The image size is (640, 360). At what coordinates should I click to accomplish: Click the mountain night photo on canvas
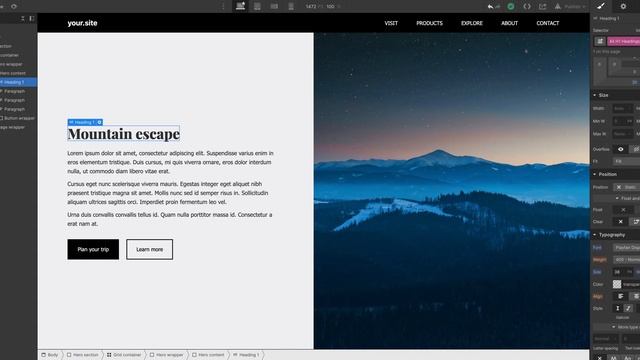pos(452,191)
